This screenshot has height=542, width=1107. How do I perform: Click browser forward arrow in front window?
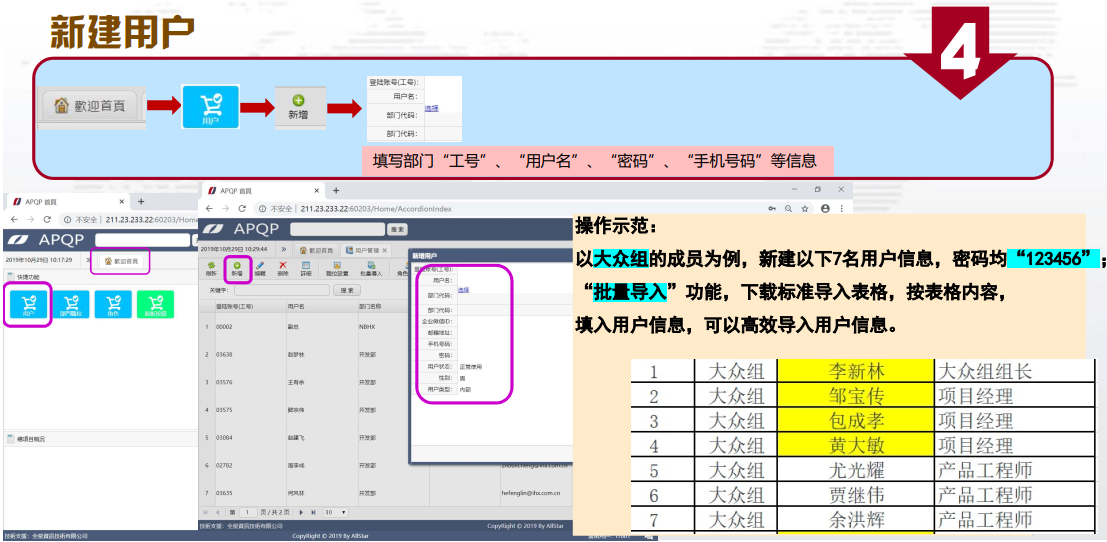pyautogui.click(x=226, y=209)
